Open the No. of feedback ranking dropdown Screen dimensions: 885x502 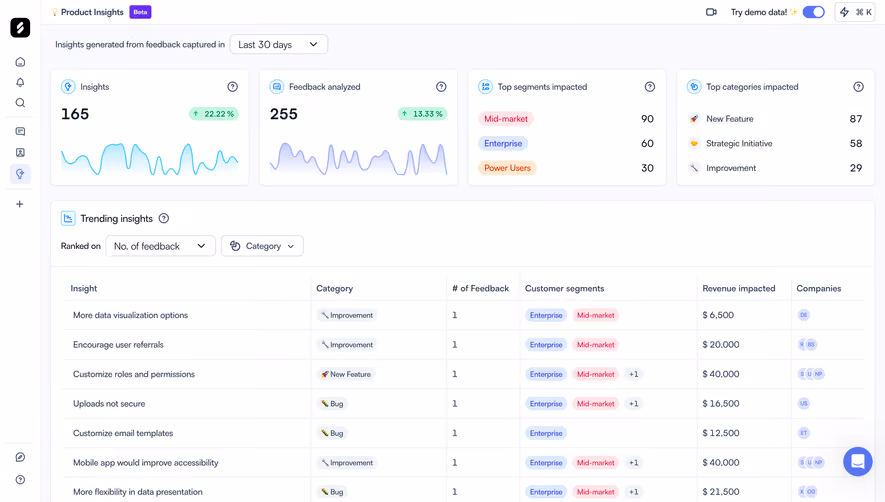click(x=160, y=246)
